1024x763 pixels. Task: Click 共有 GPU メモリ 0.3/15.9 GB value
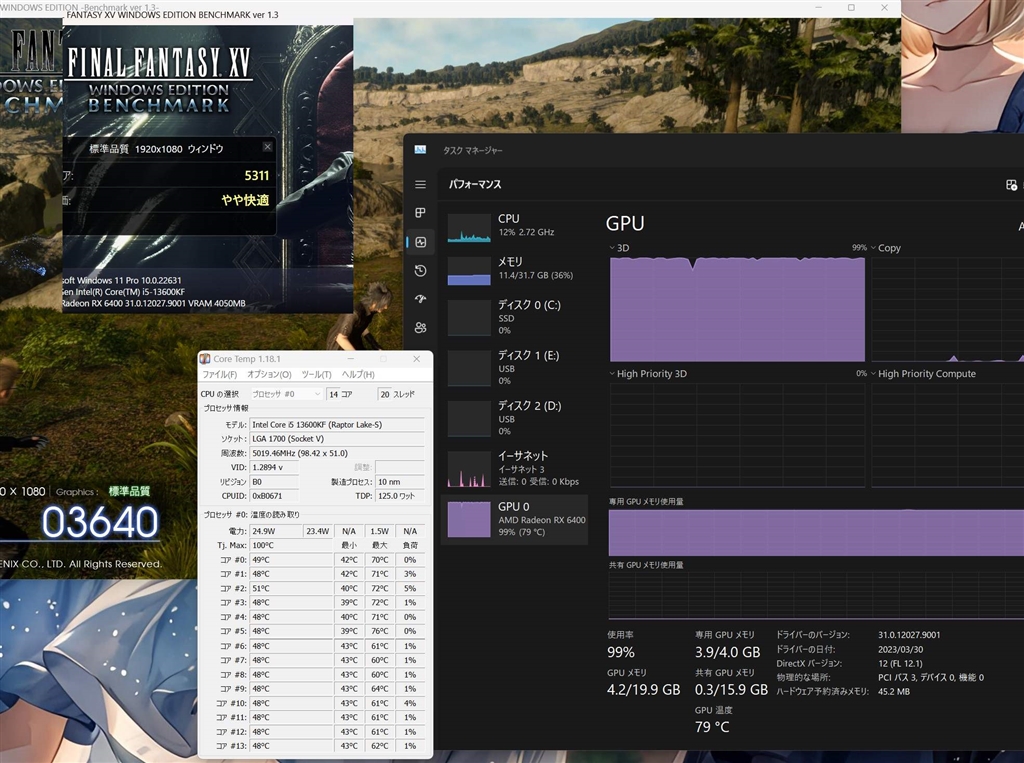731,690
